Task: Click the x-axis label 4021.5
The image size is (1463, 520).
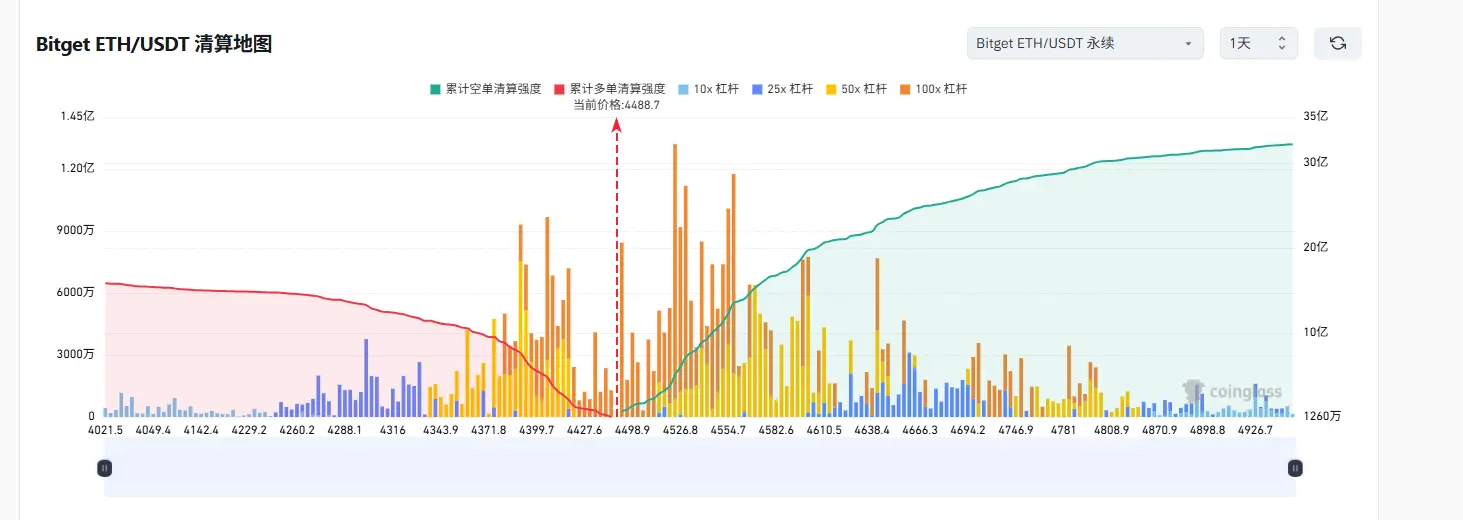Action: (x=105, y=430)
